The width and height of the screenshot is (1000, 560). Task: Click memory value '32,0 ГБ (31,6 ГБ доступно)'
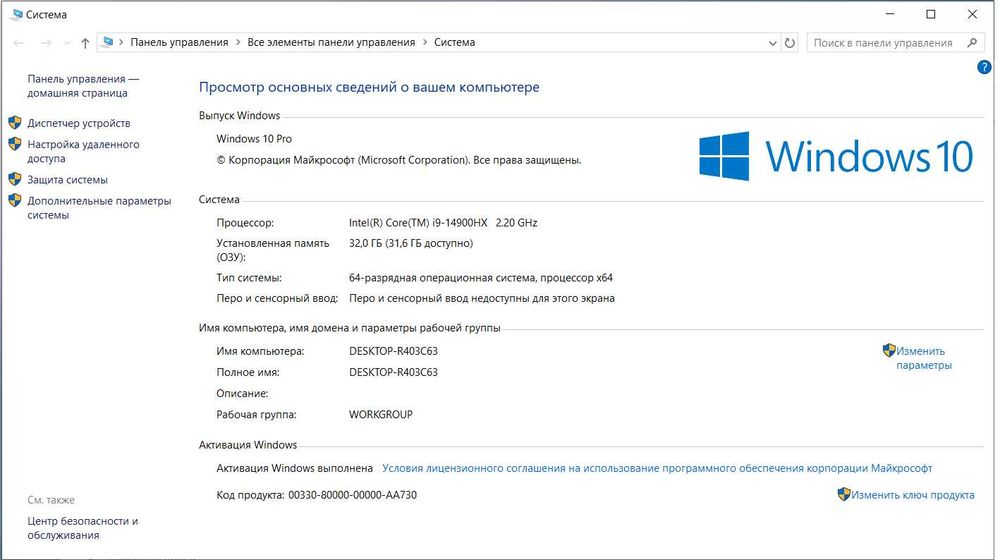[x=411, y=243]
